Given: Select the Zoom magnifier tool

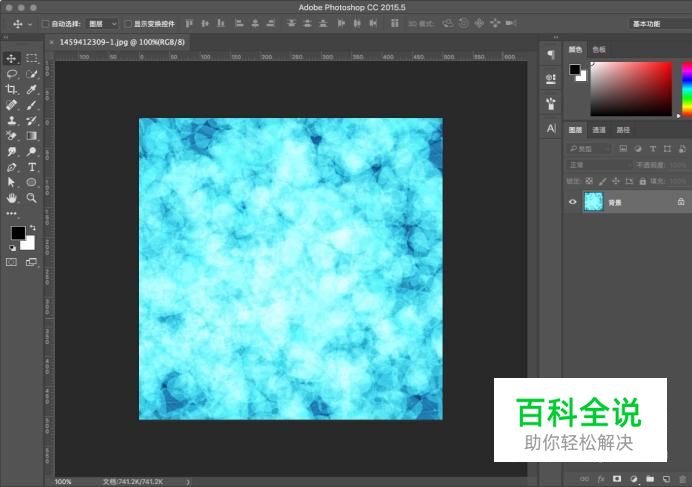Looking at the screenshot, I should coord(32,198).
